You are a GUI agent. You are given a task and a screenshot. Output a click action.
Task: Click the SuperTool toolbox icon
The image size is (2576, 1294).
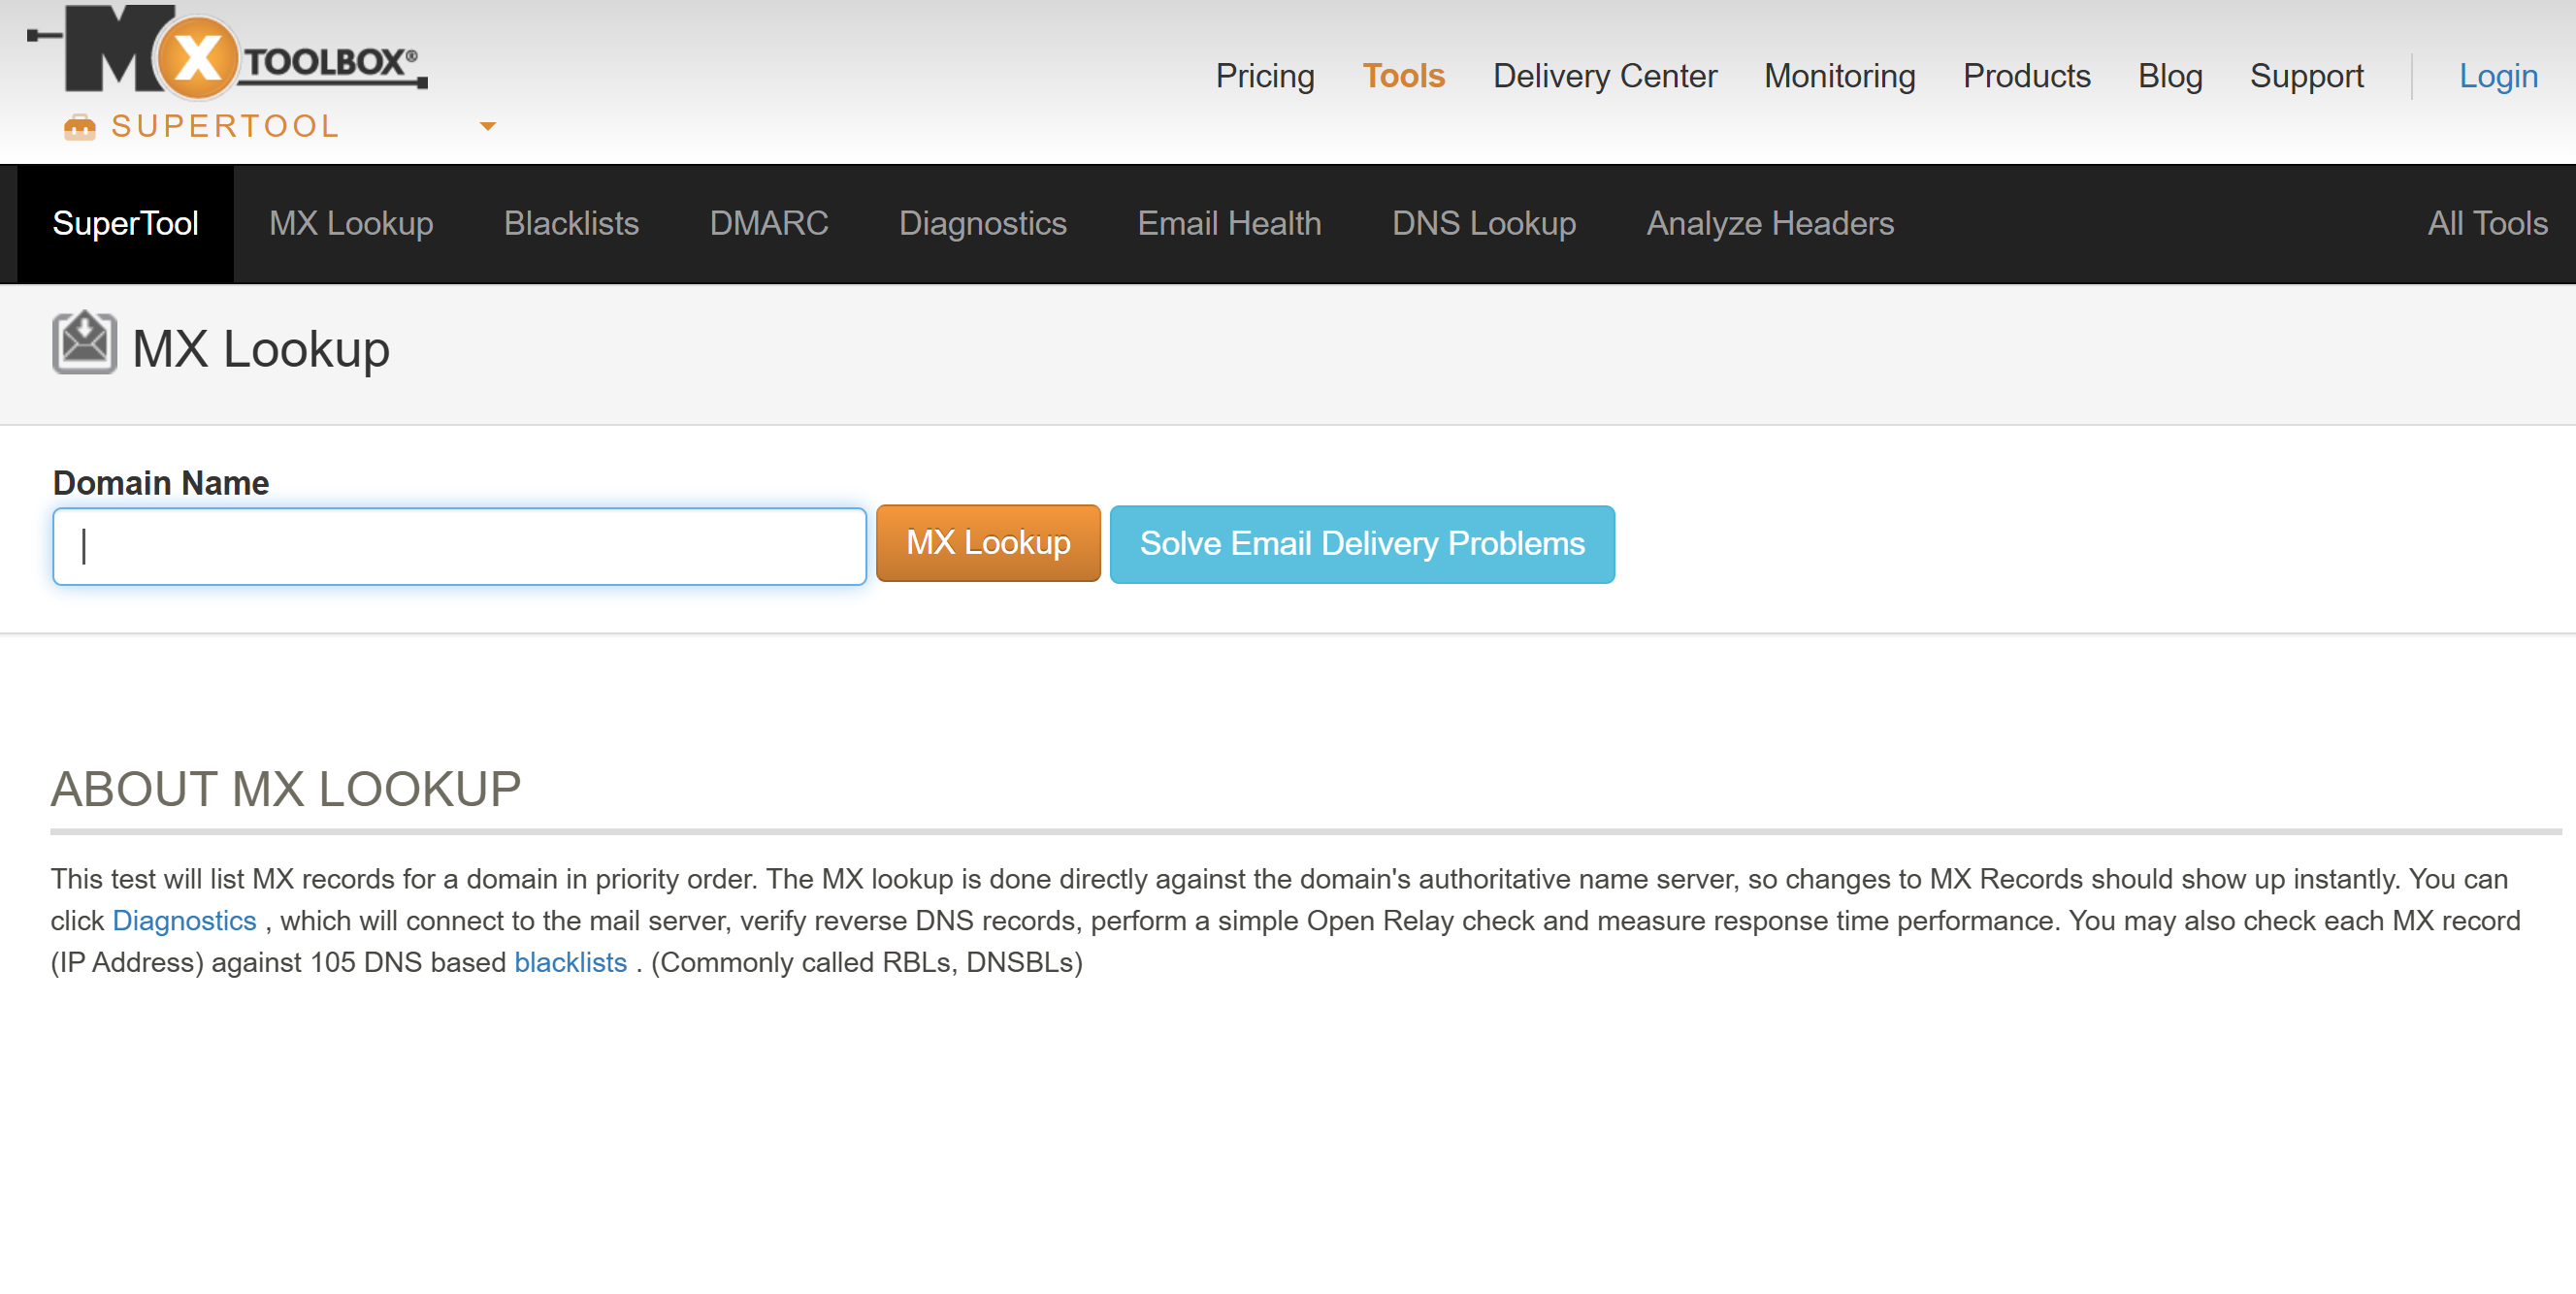[x=80, y=127]
